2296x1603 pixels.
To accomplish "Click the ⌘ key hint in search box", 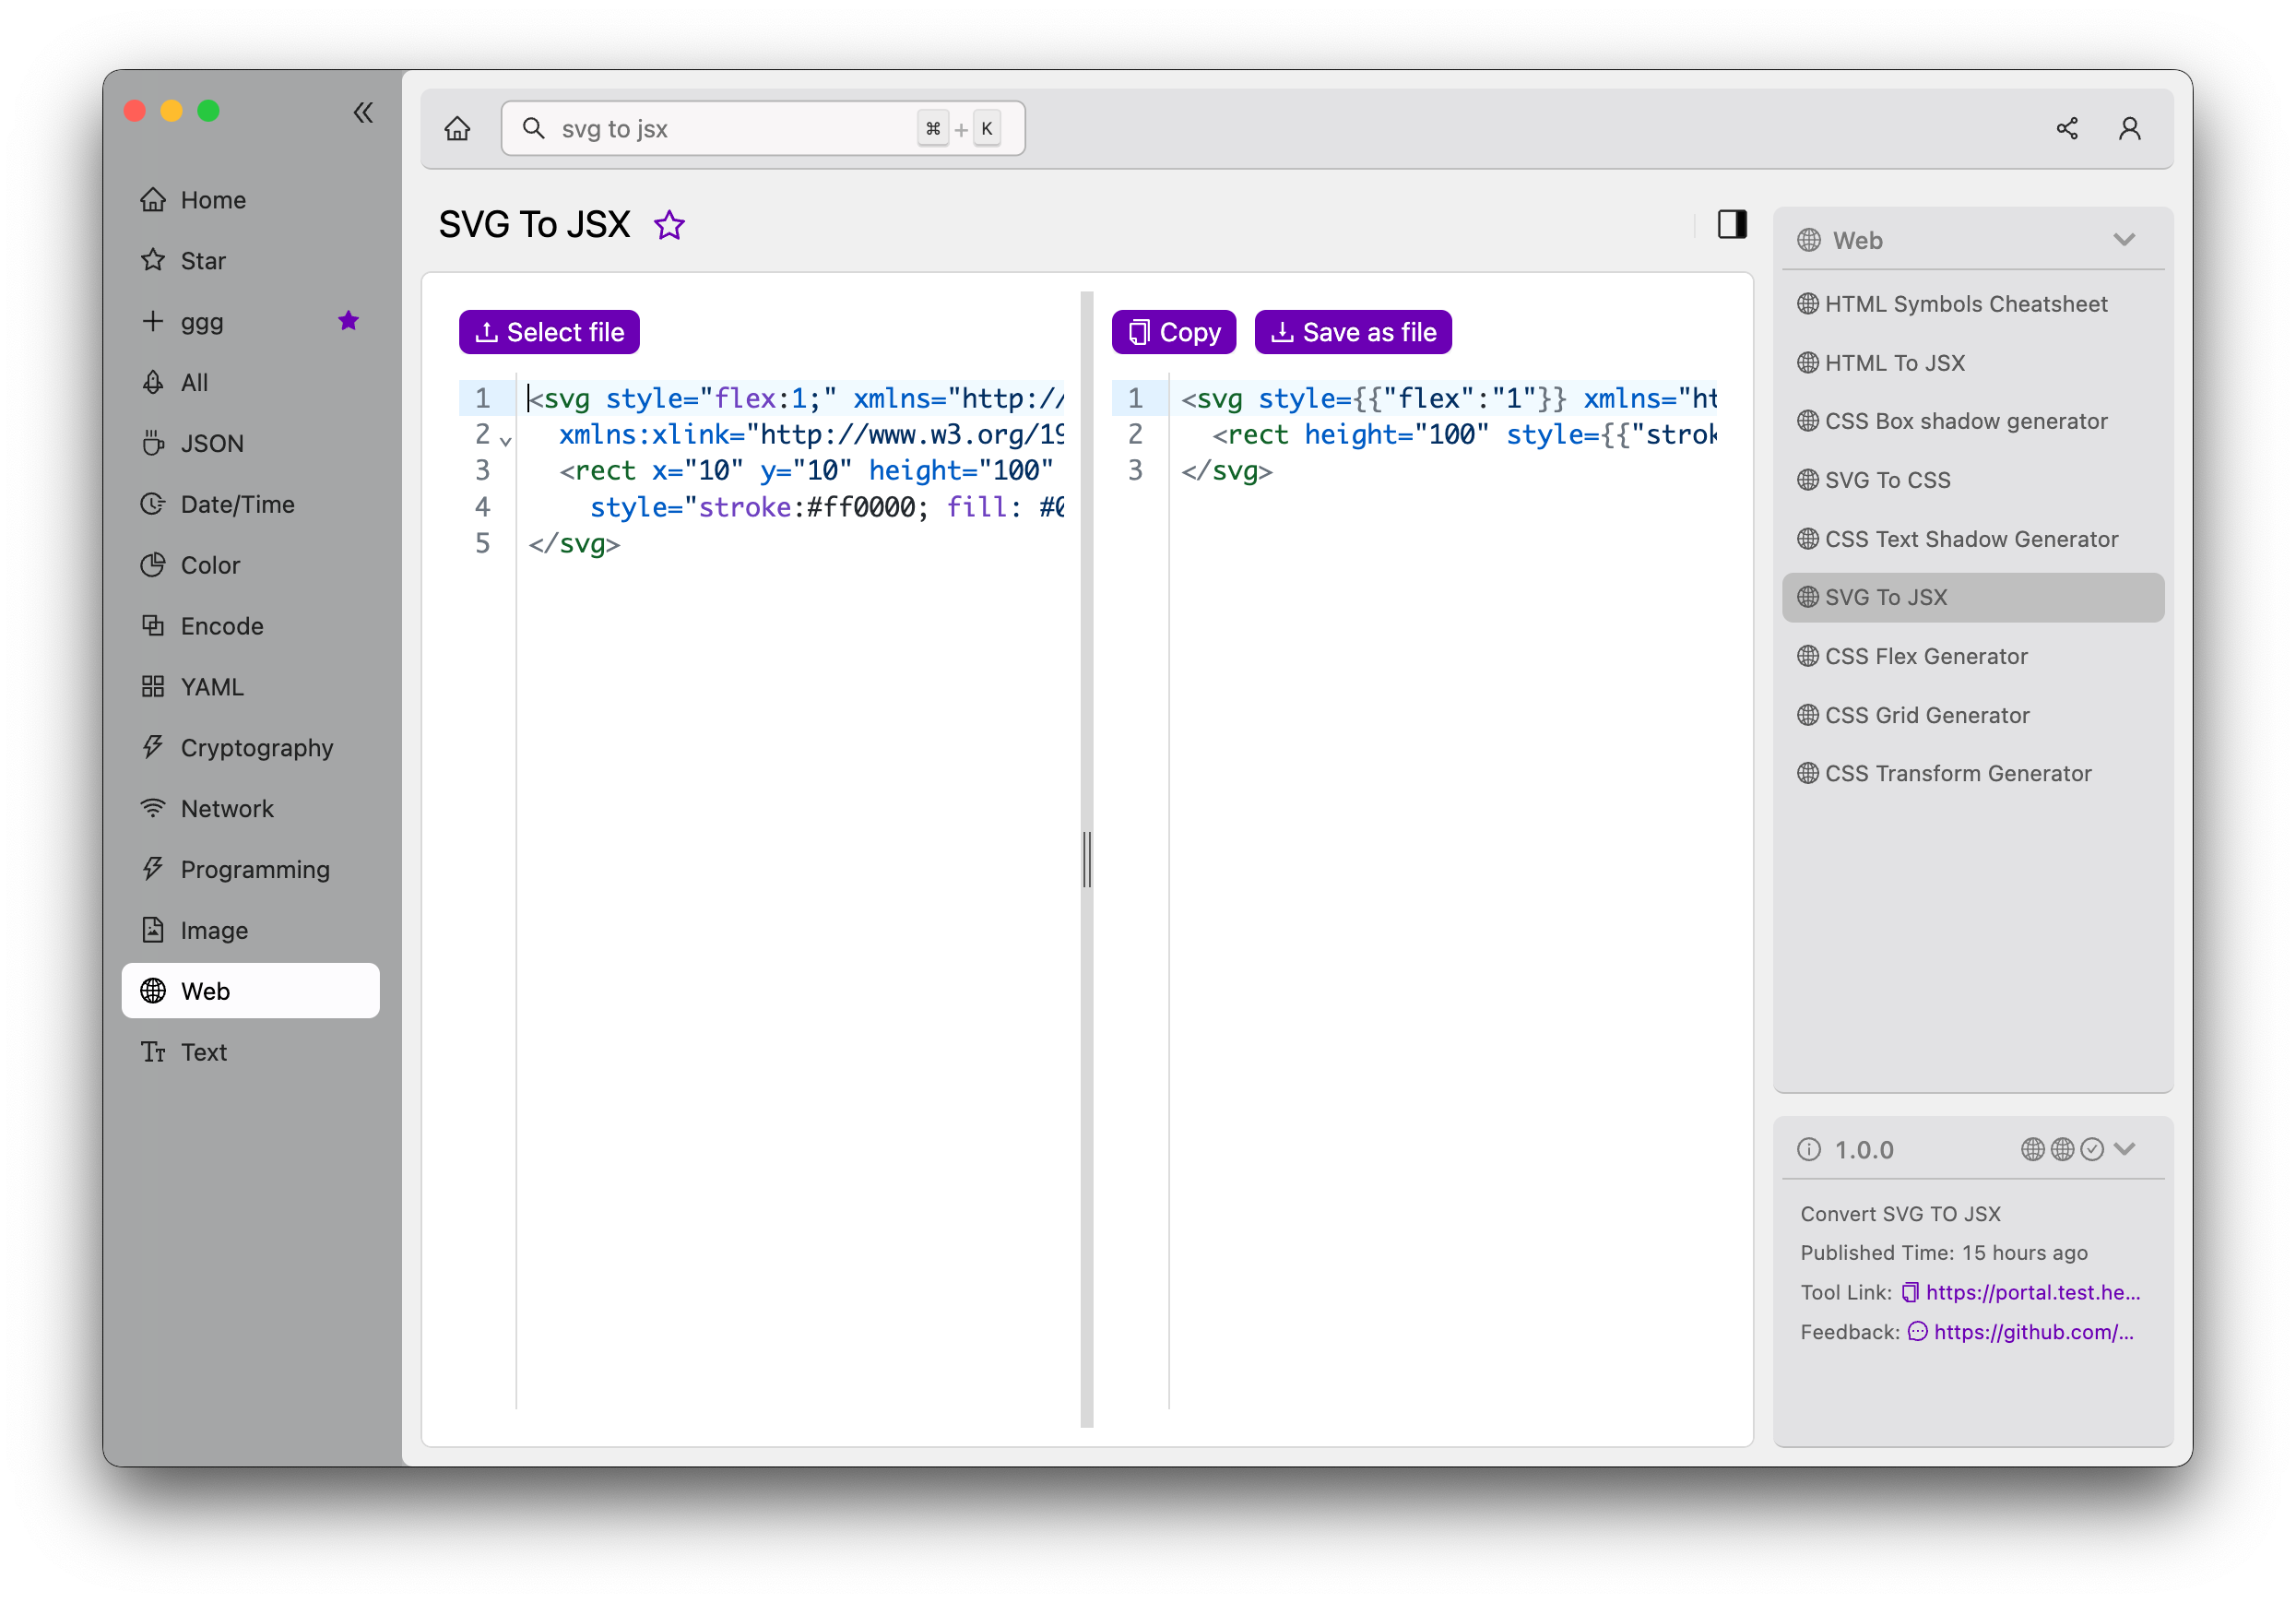I will click(x=932, y=129).
